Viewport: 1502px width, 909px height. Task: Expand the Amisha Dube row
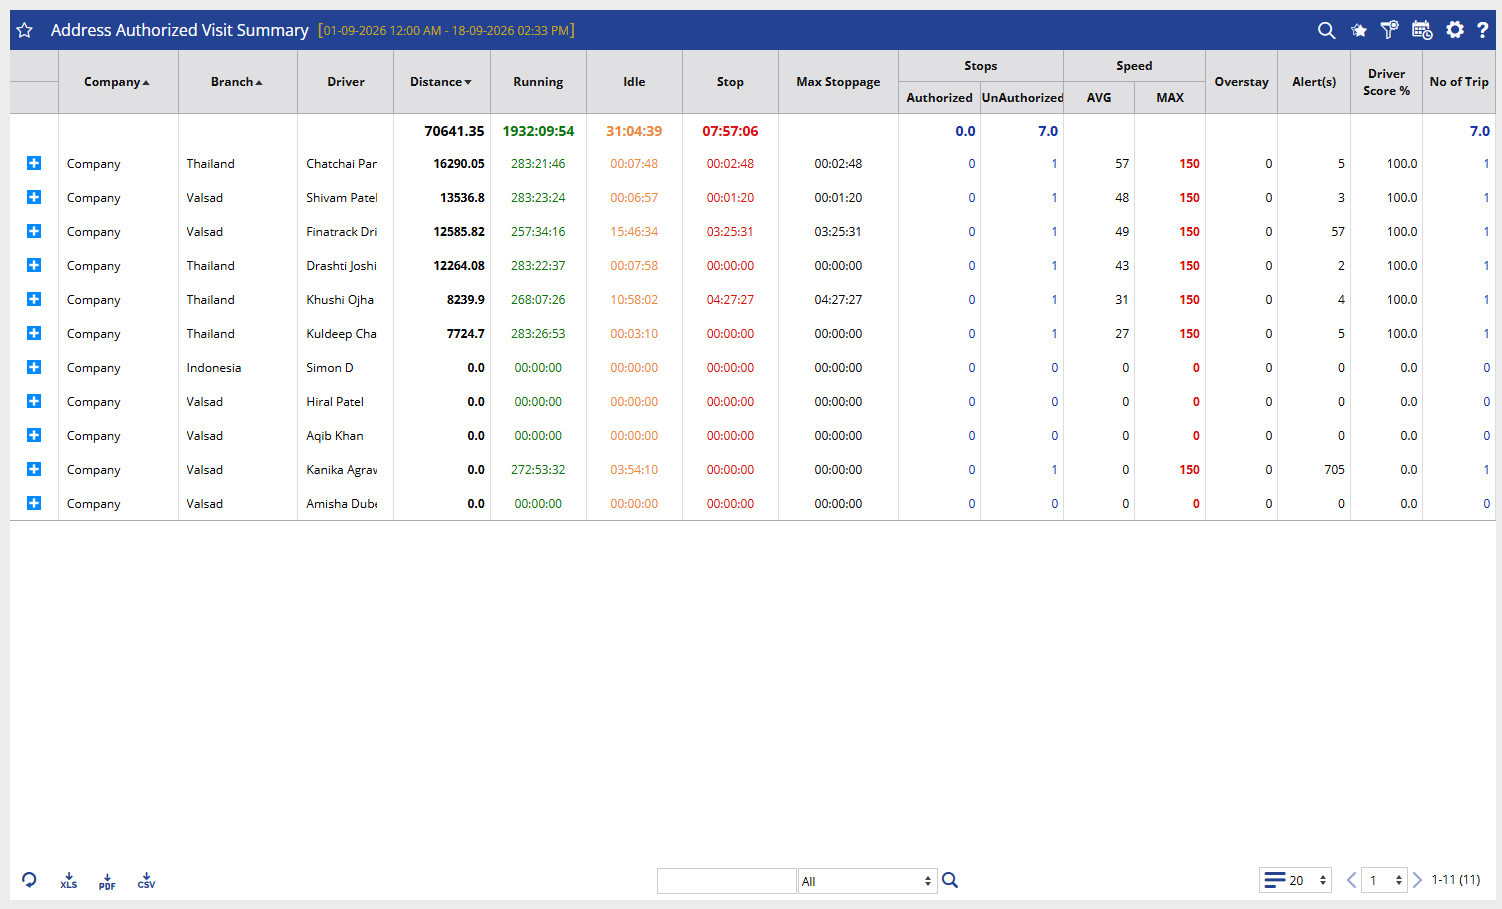[x=34, y=503]
